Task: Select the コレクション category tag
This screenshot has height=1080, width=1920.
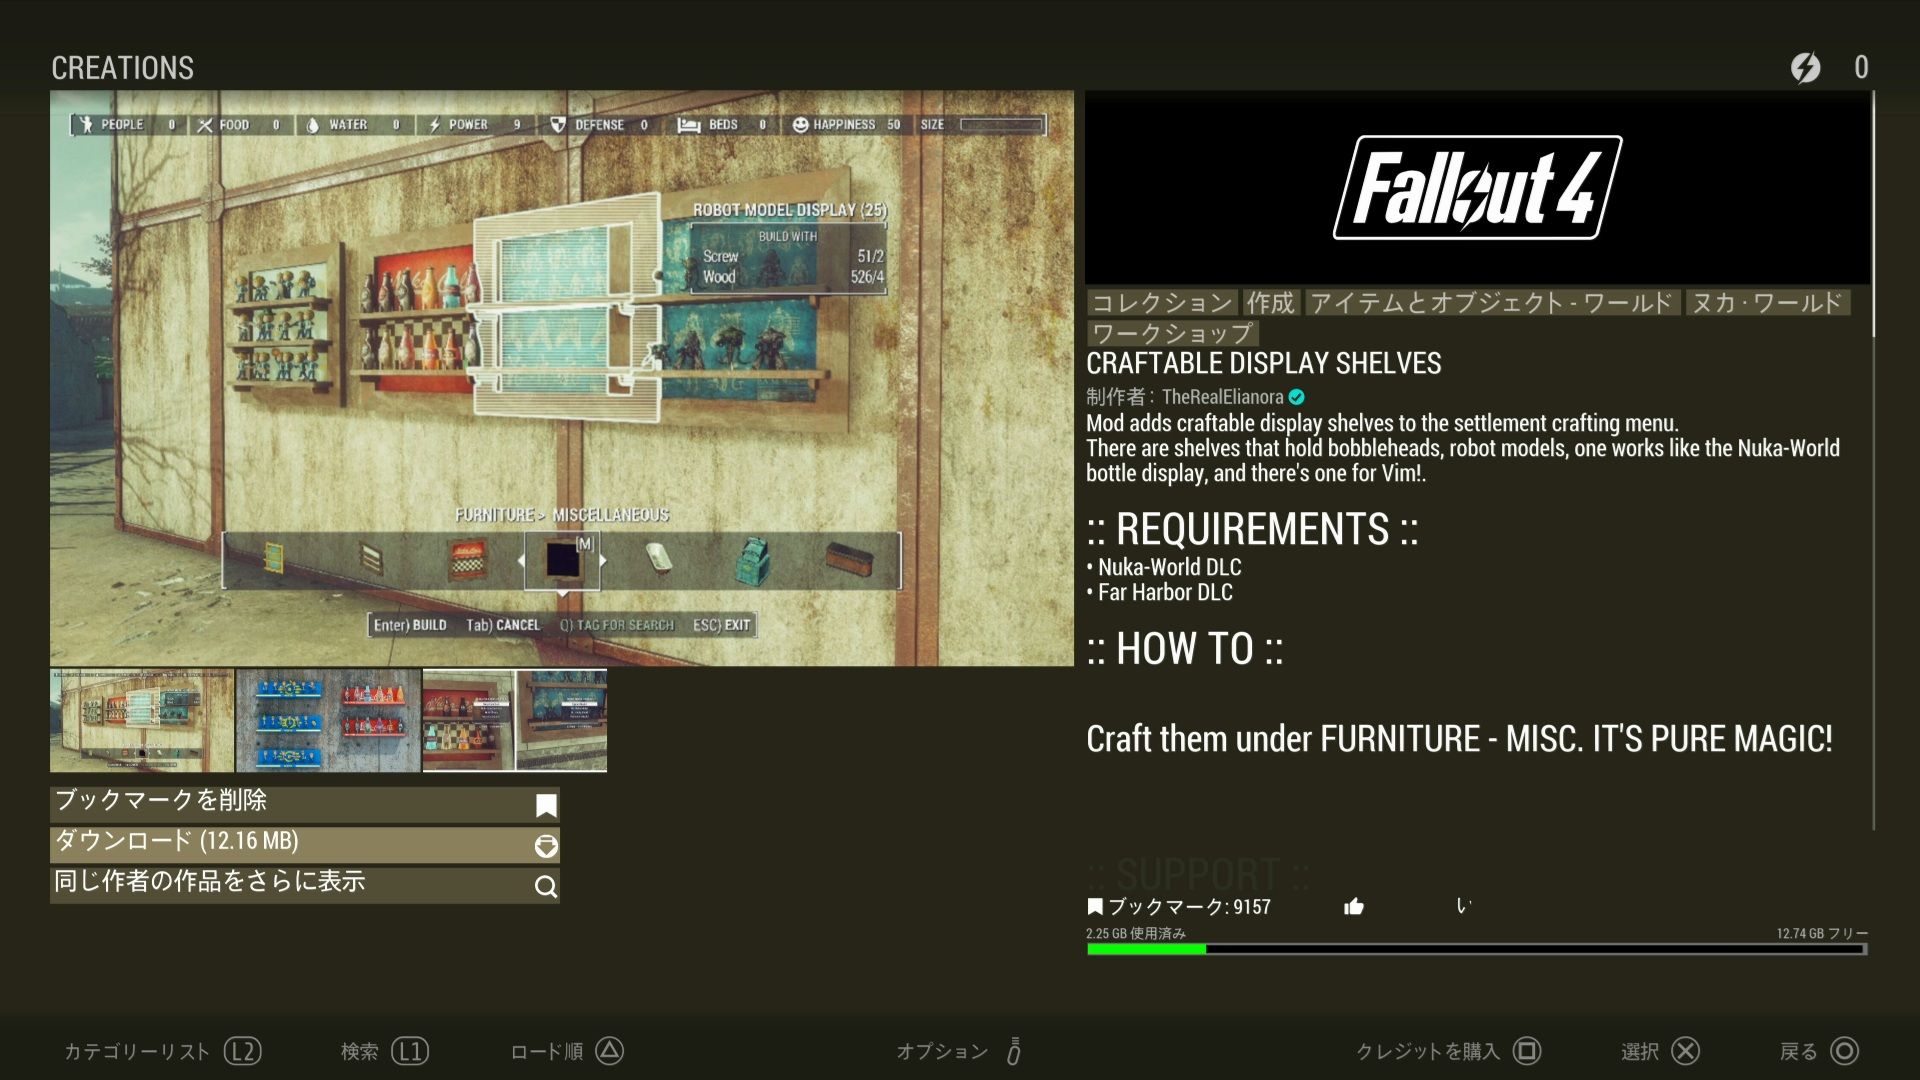Action: pos(1162,302)
